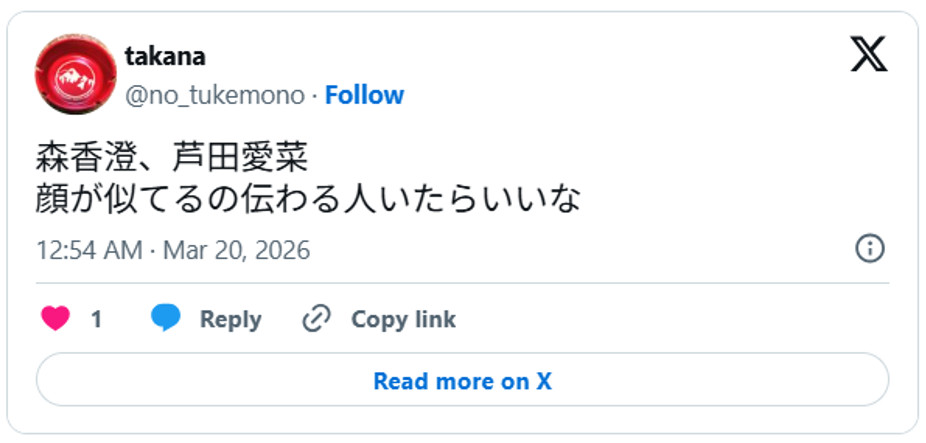Click the tweet line starting with 顔が似てる
The image size is (926, 443).
pyautogui.click(x=309, y=199)
